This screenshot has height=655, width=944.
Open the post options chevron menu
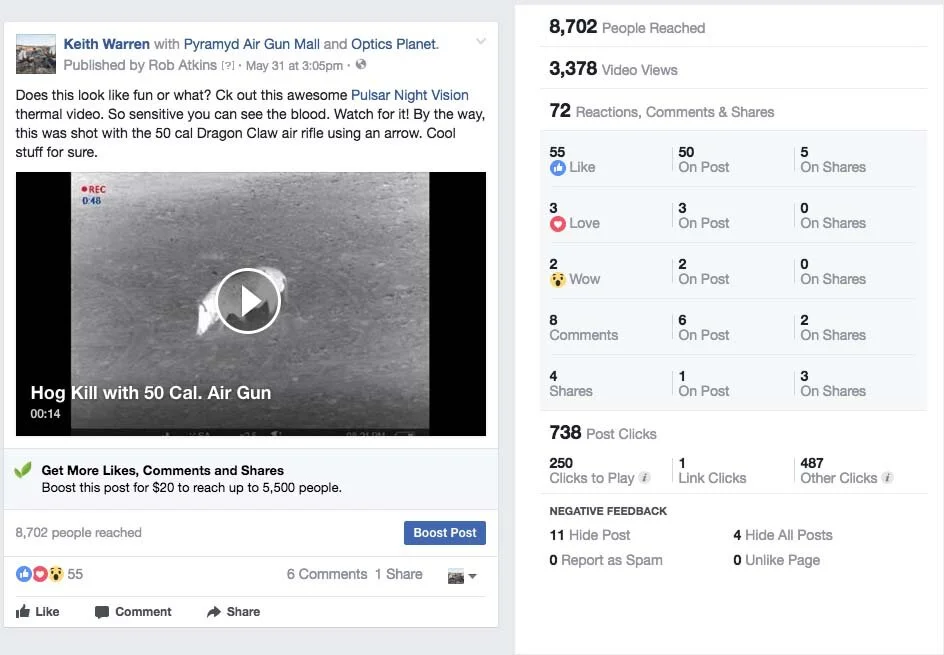[480, 42]
